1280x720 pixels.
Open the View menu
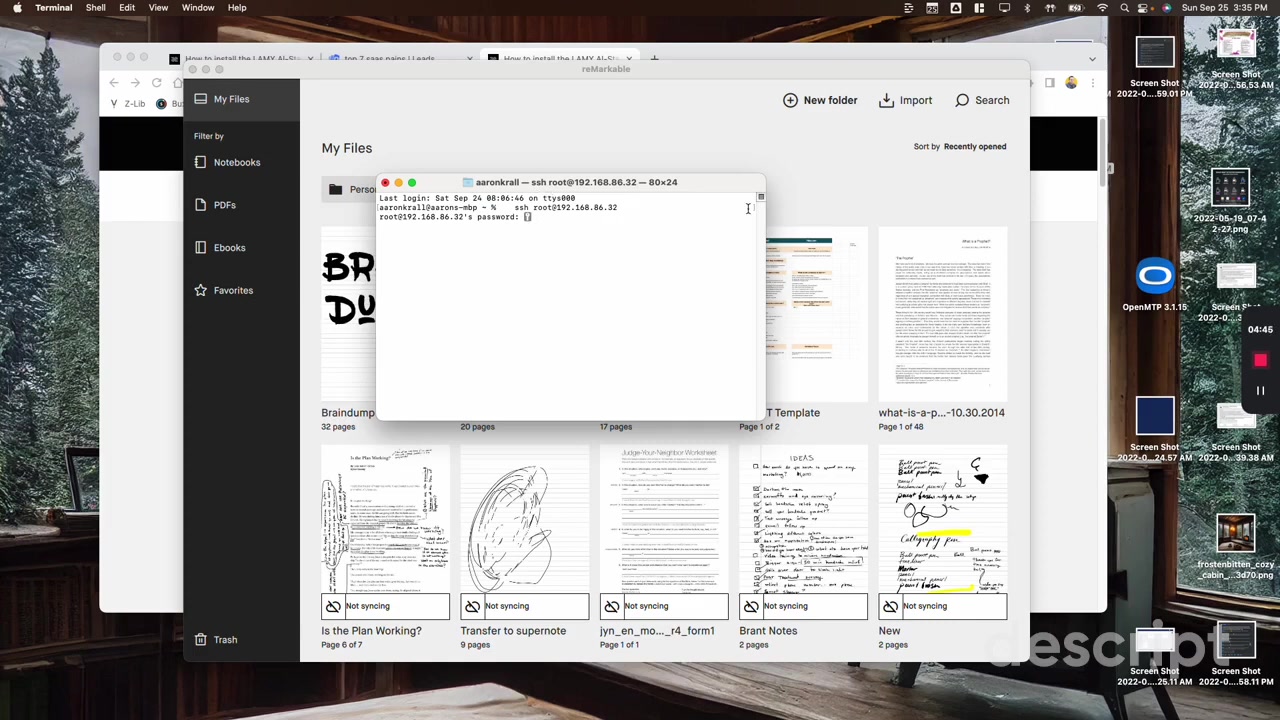click(158, 8)
